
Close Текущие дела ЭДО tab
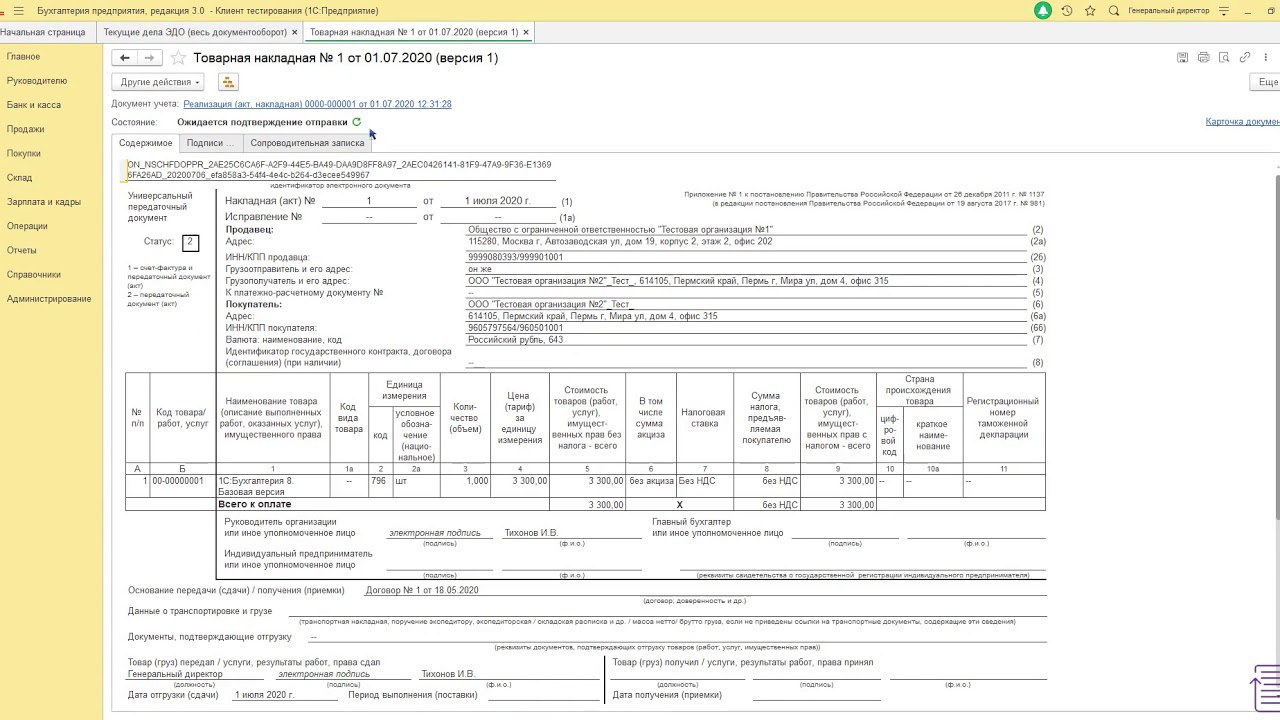coord(294,32)
